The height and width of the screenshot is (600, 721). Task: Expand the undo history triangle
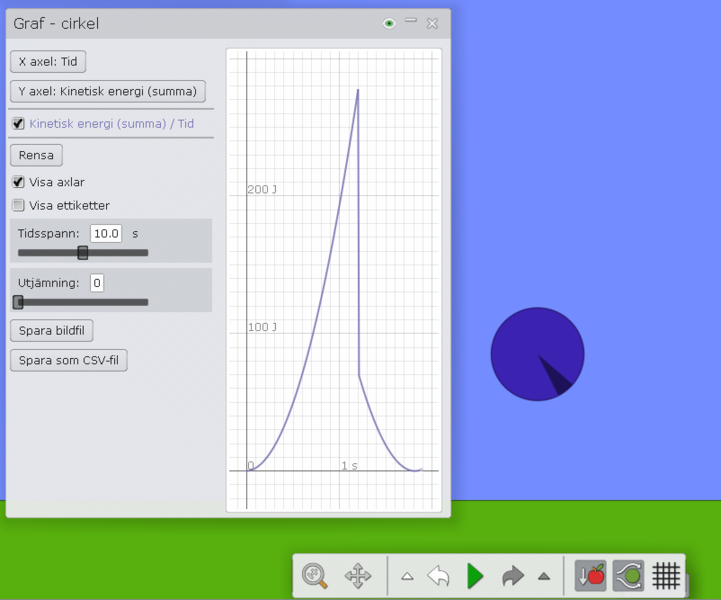point(407,576)
